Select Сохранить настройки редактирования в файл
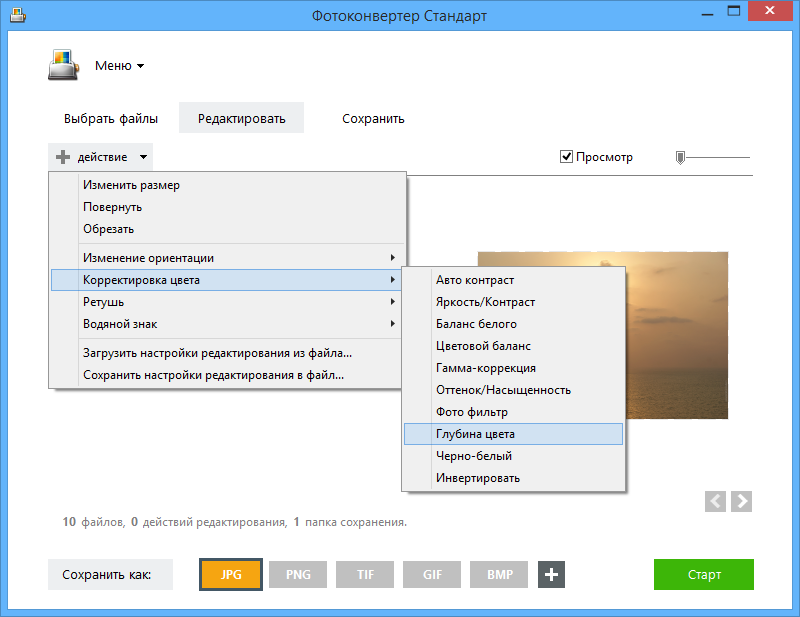The image size is (800, 617). point(227,375)
